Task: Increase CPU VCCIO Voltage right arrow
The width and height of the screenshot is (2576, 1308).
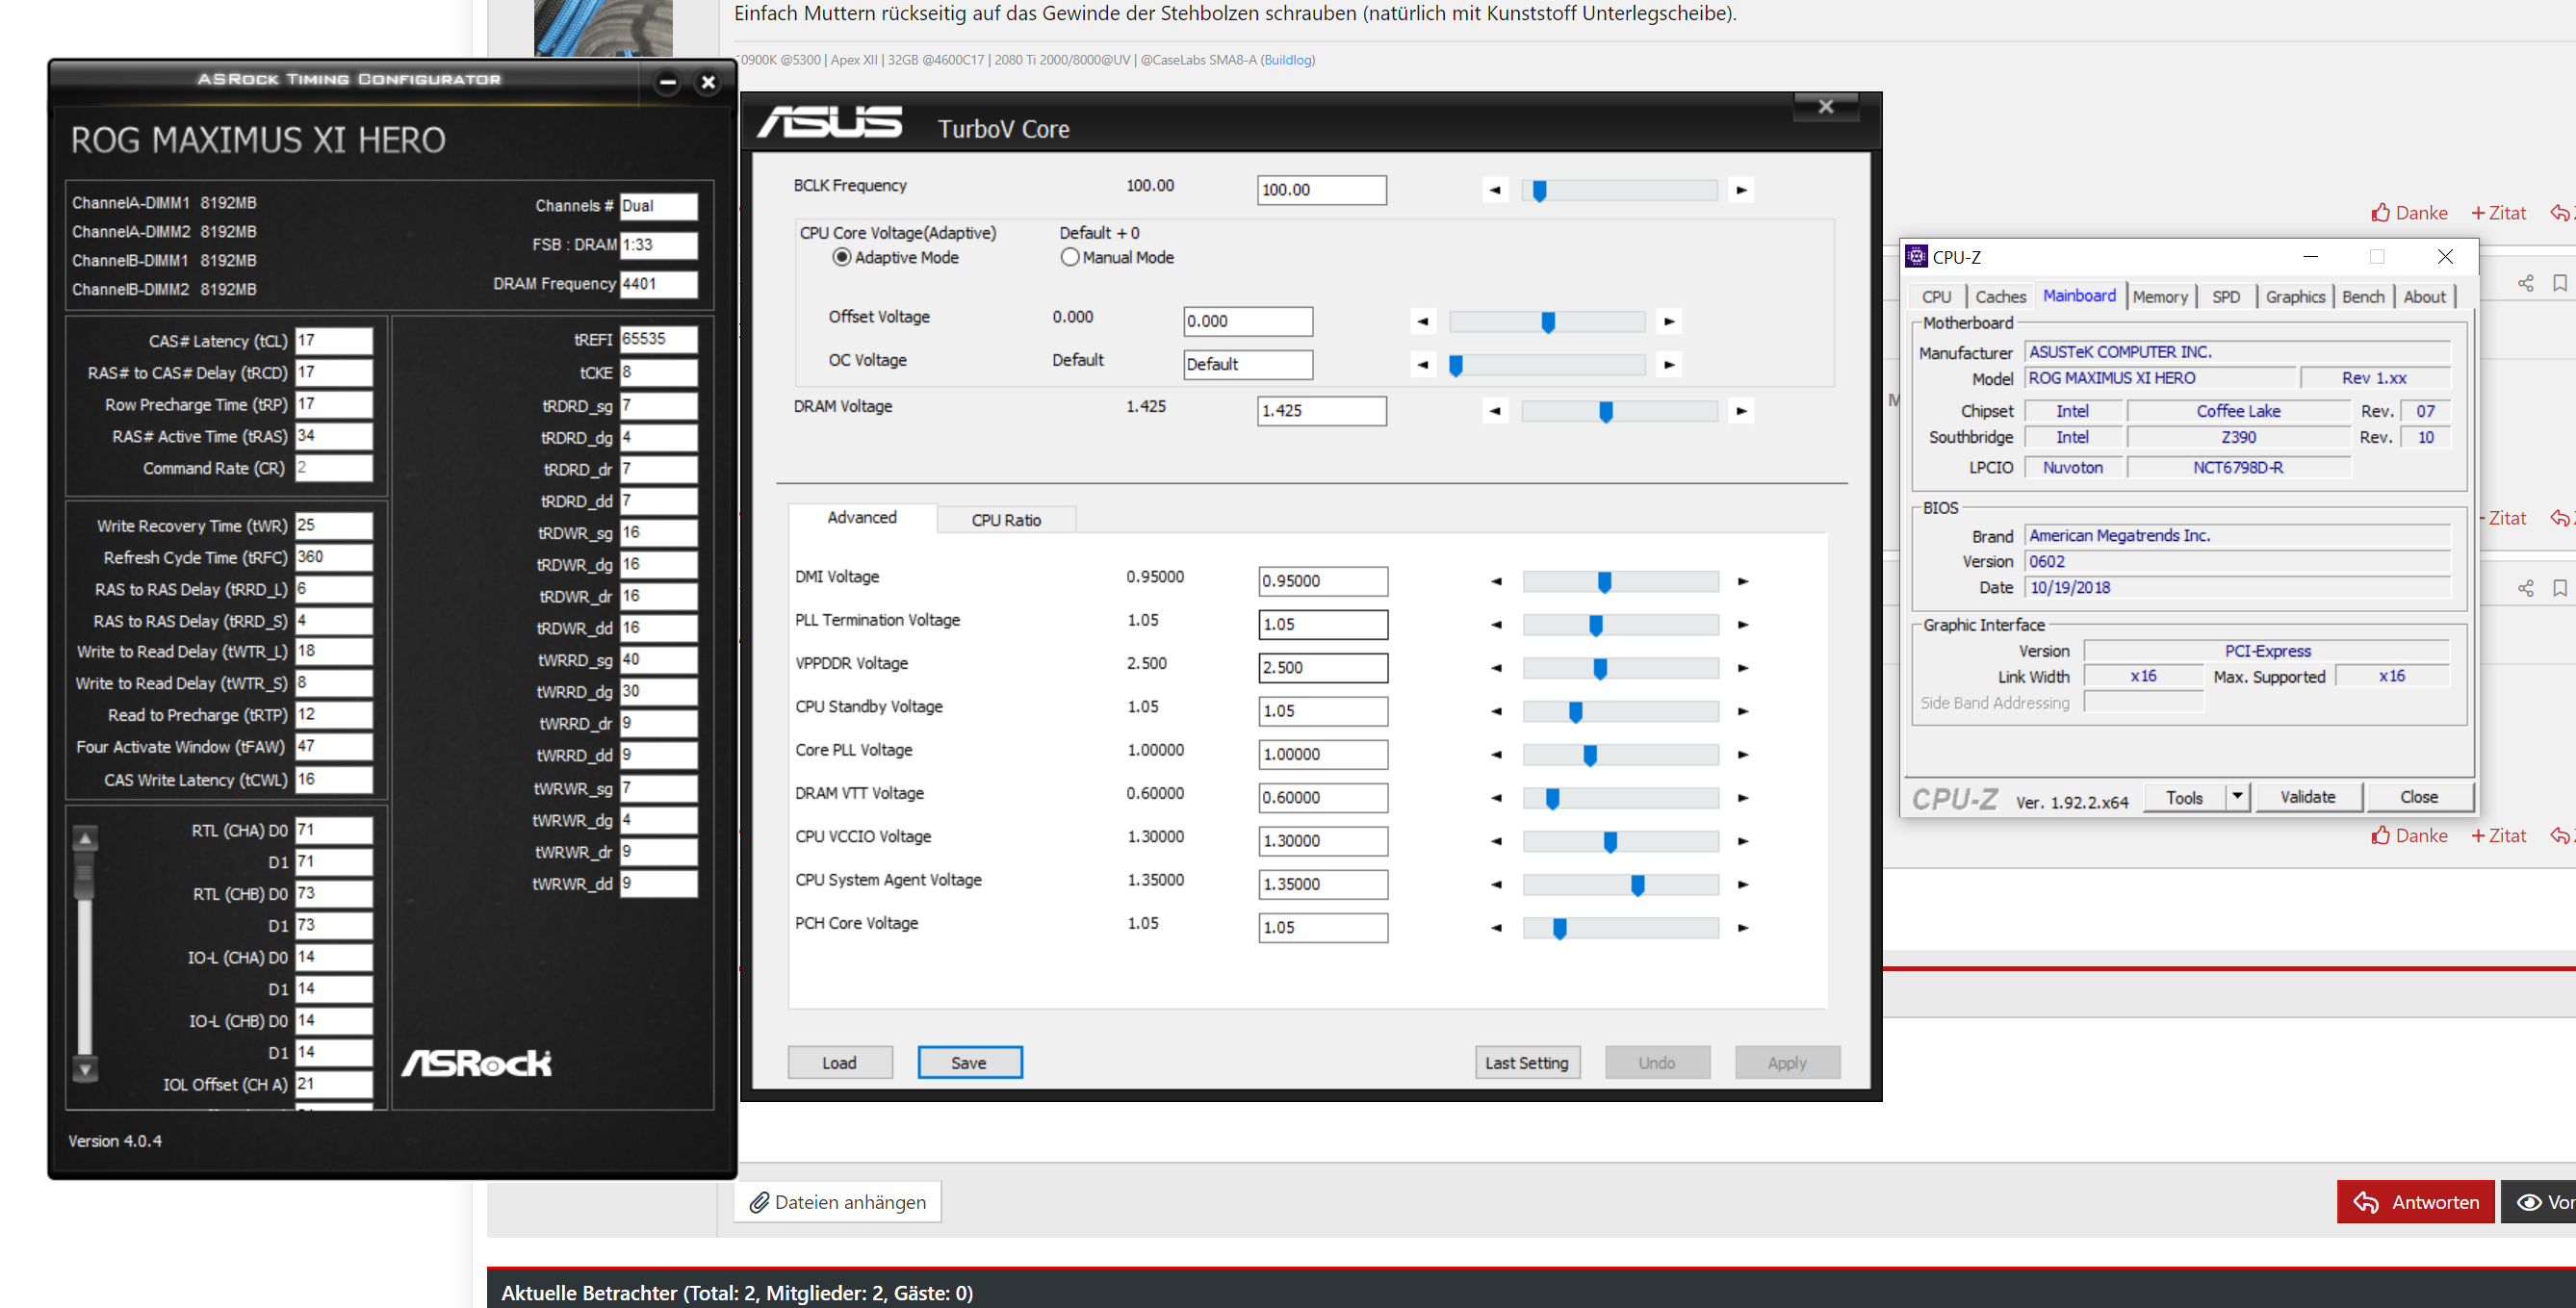Action: pos(1743,841)
